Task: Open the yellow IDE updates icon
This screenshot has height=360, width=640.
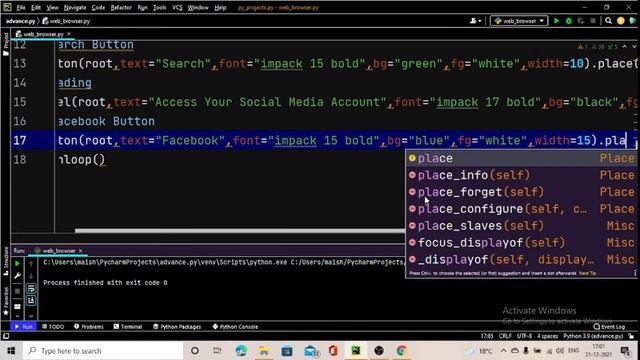Action: pyautogui.click(x=621, y=21)
